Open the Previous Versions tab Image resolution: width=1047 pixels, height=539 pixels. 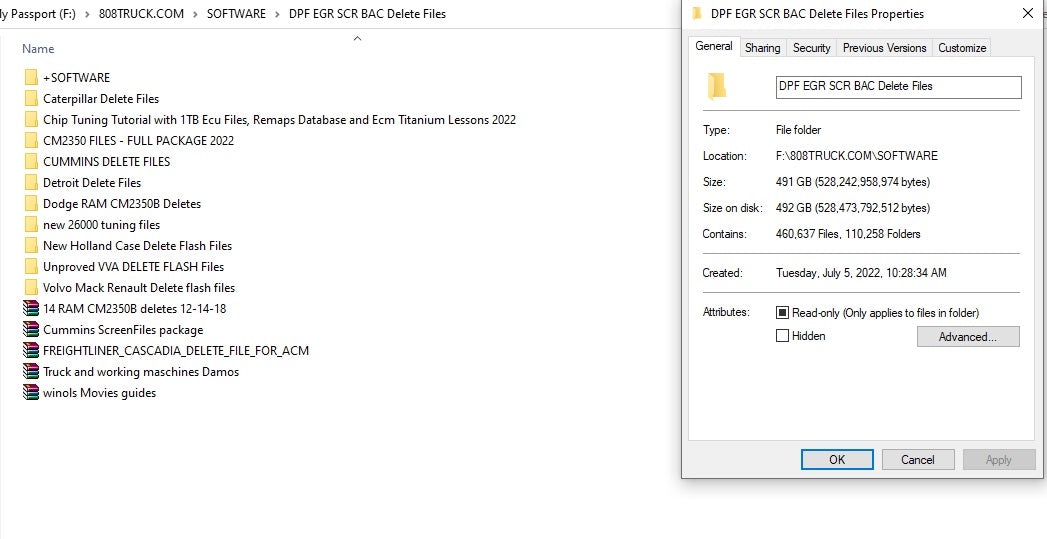(x=884, y=48)
